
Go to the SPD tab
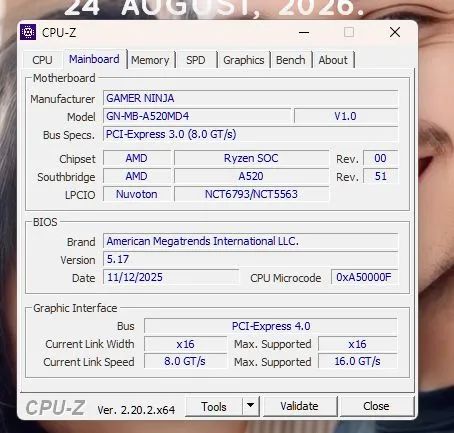196,60
